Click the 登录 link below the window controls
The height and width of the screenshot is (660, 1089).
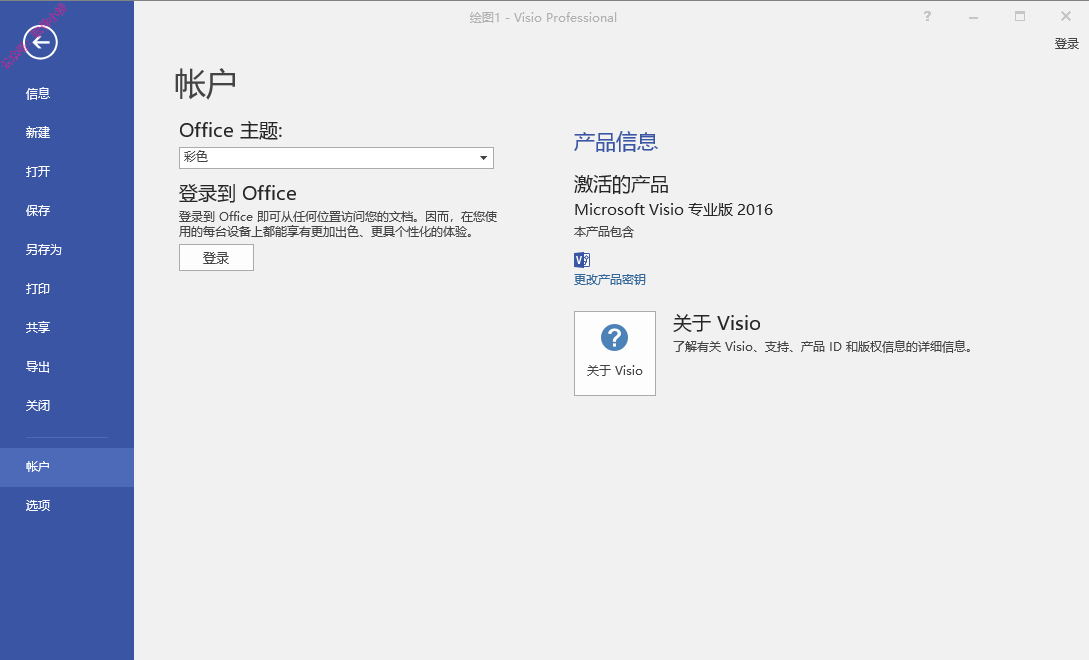click(x=1067, y=44)
